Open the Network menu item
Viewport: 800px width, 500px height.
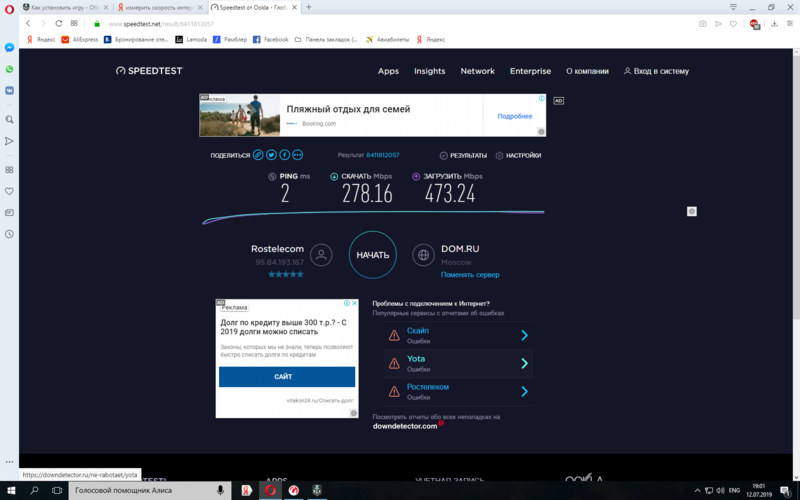pyautogui.click(x=478, y=71)
